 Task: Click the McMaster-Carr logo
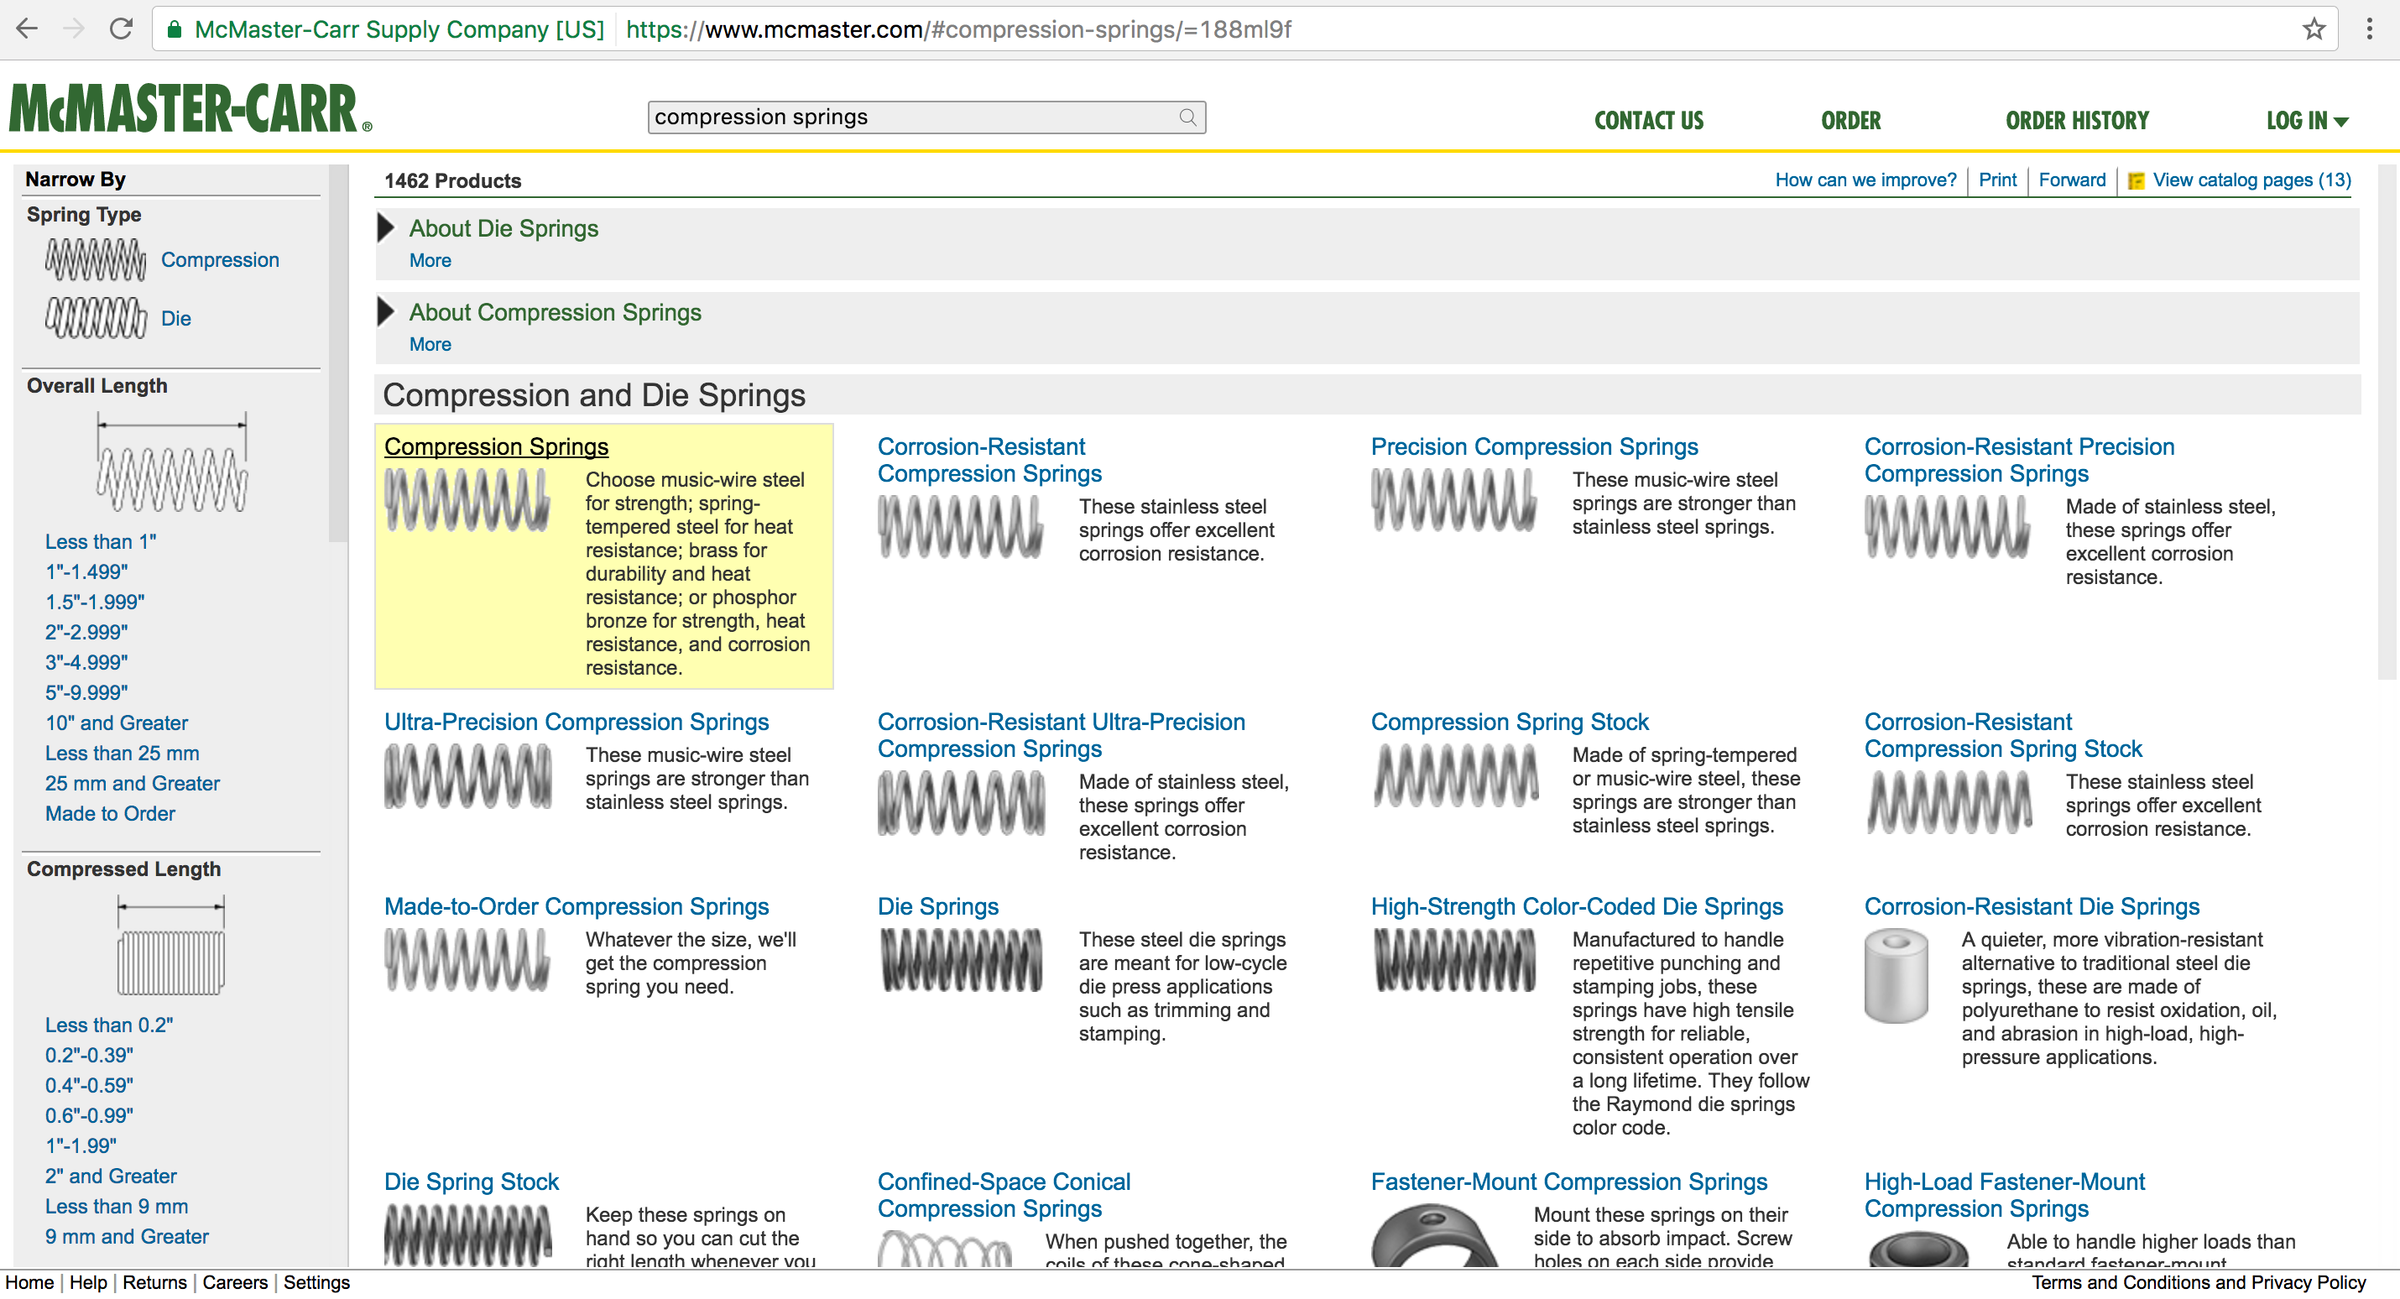(190, 109)
